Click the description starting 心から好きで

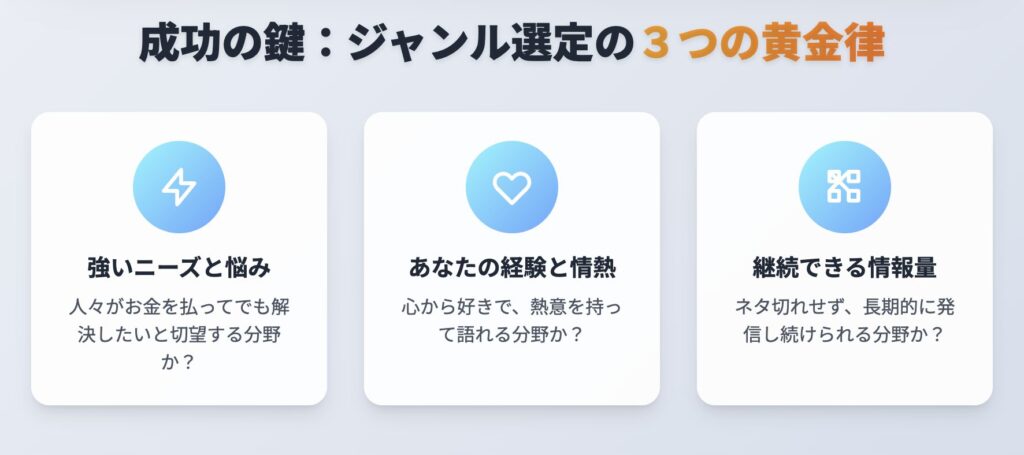click(x=512, y=321)
